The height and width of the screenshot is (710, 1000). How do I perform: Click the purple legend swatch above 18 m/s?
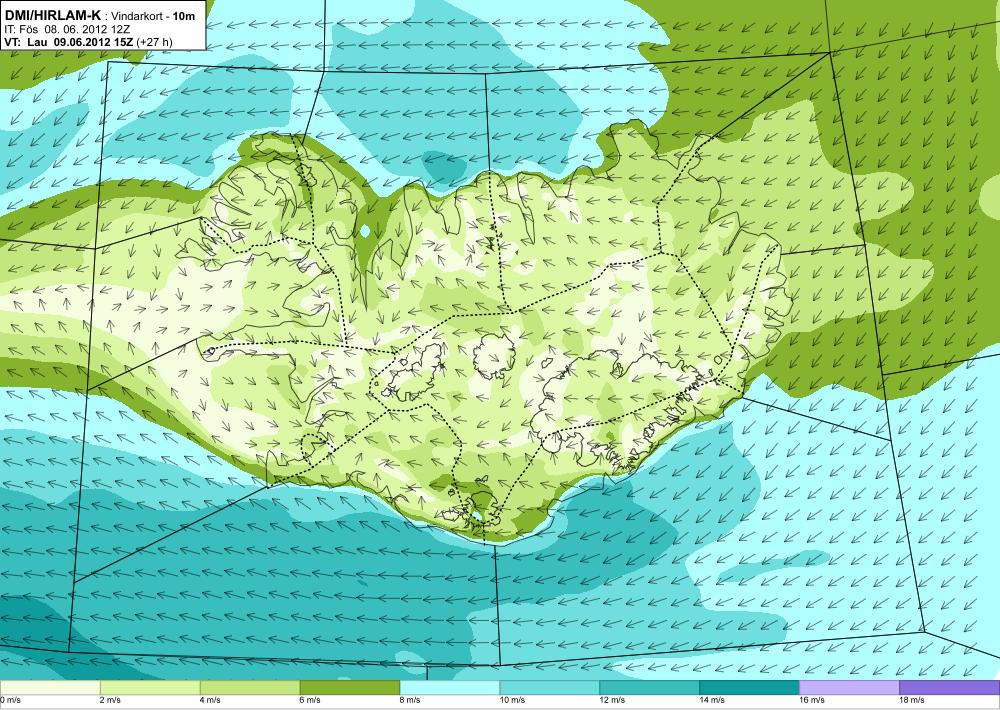point(950,688)
